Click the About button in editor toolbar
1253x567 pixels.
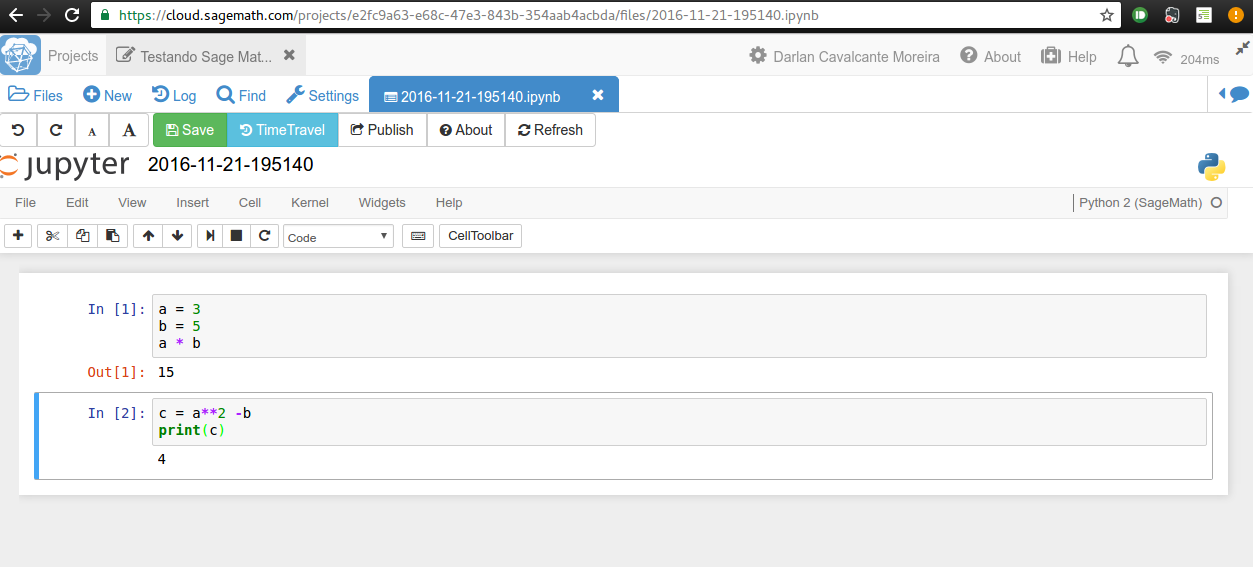466,130
